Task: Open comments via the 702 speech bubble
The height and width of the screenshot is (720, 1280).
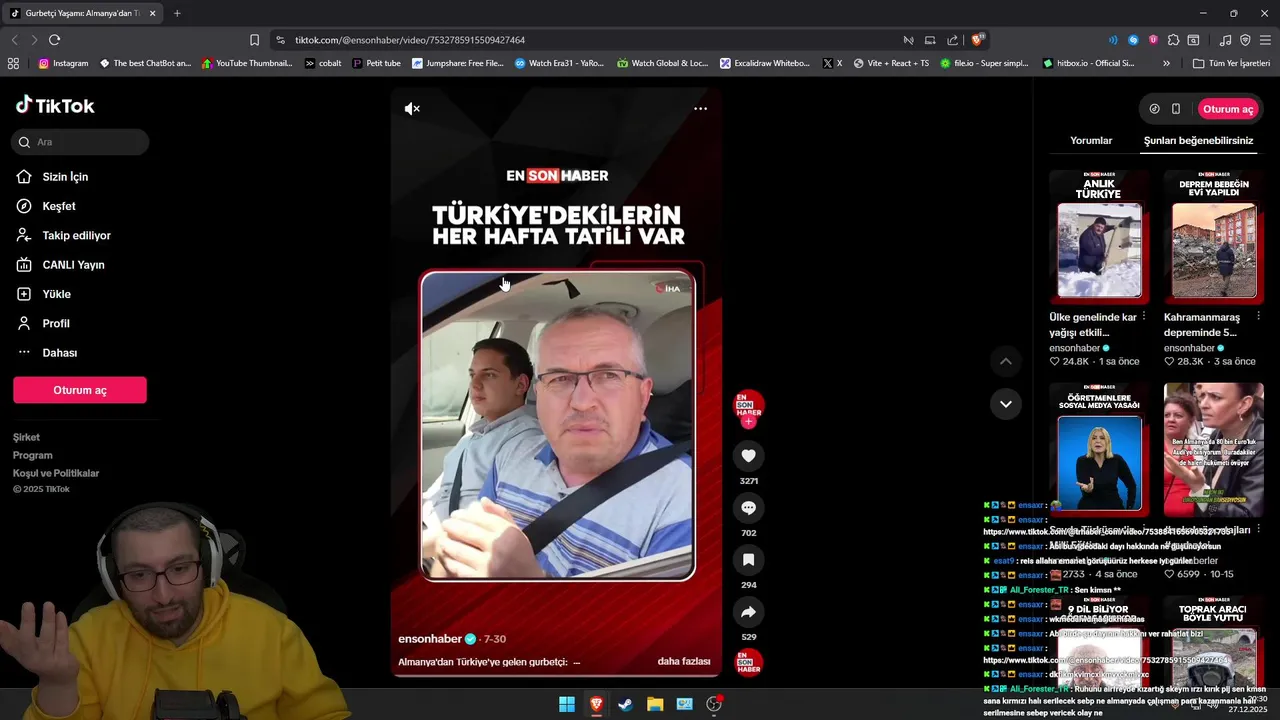Action: click(x=748, y=508)
